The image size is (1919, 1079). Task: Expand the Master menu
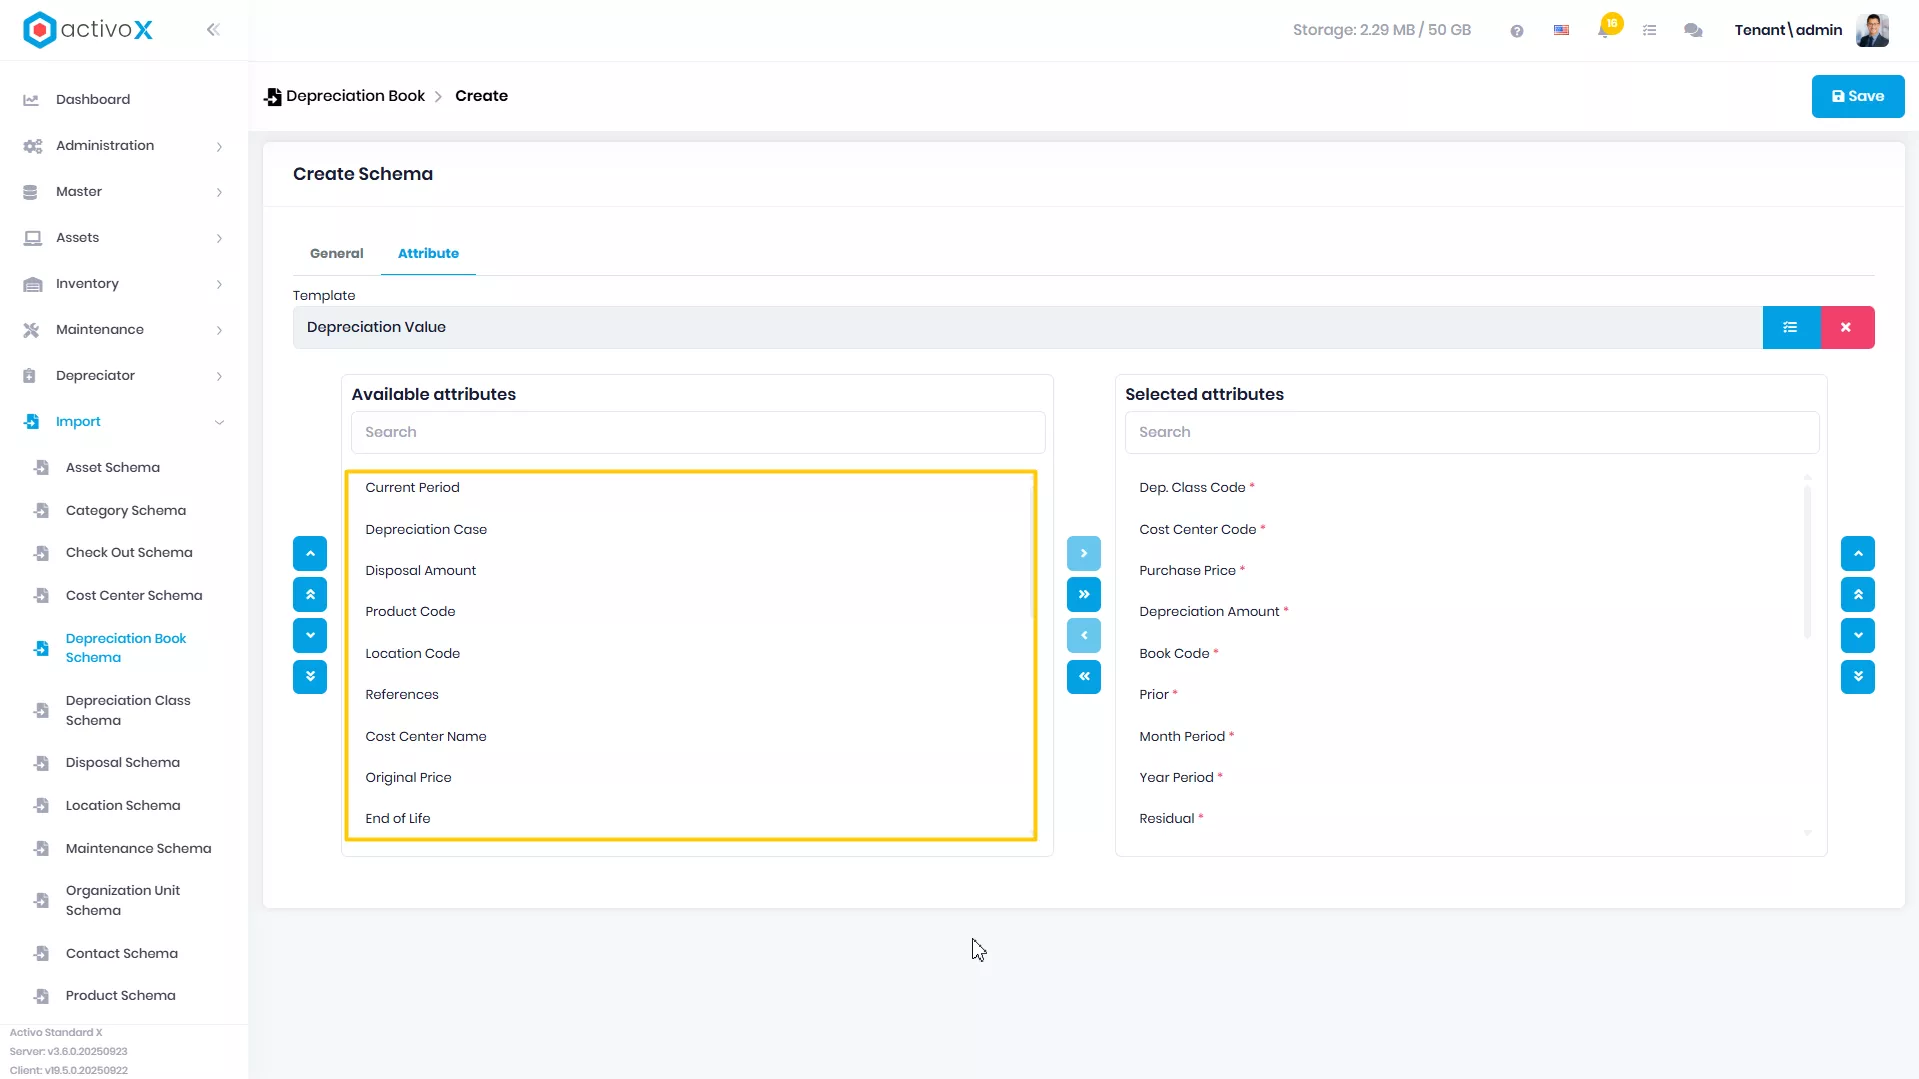pos(124,191)
